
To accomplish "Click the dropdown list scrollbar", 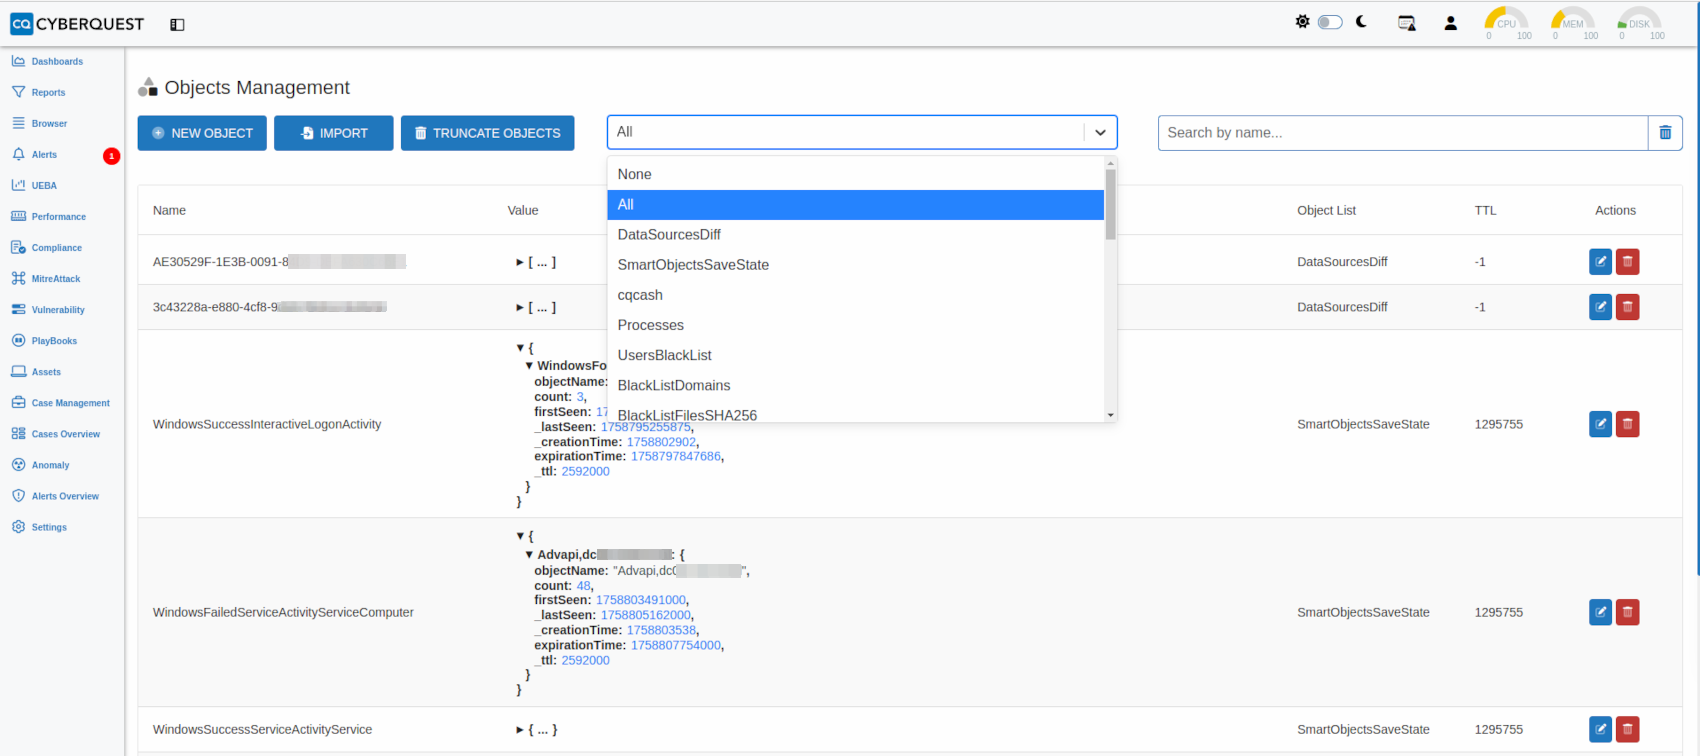I will pyautogui.click(x=1110, y=205).
